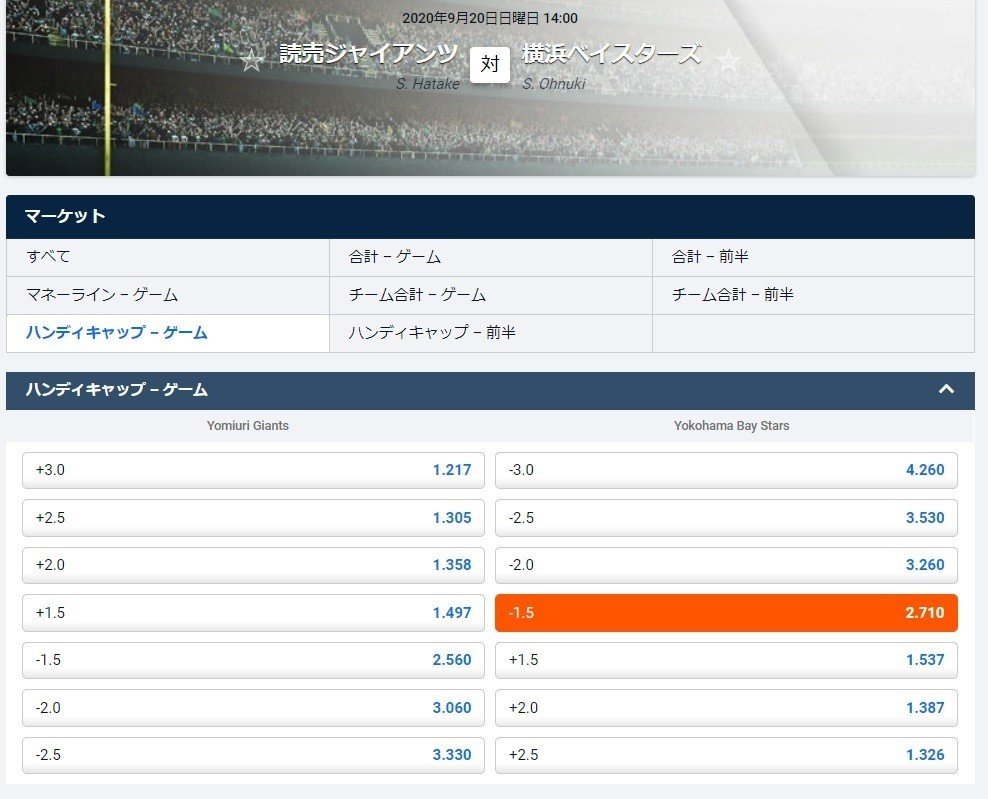Select the すべて market tab
Screen dimensions: 988x799
(168, 257)
